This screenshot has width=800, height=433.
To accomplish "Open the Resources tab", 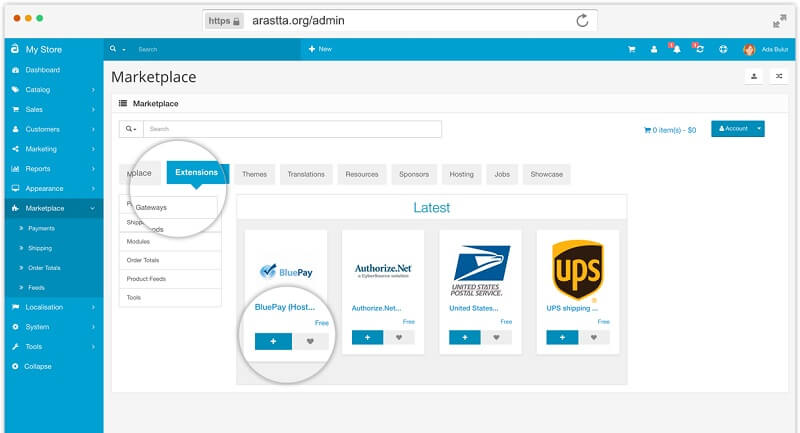I will [x=362, y=174].
